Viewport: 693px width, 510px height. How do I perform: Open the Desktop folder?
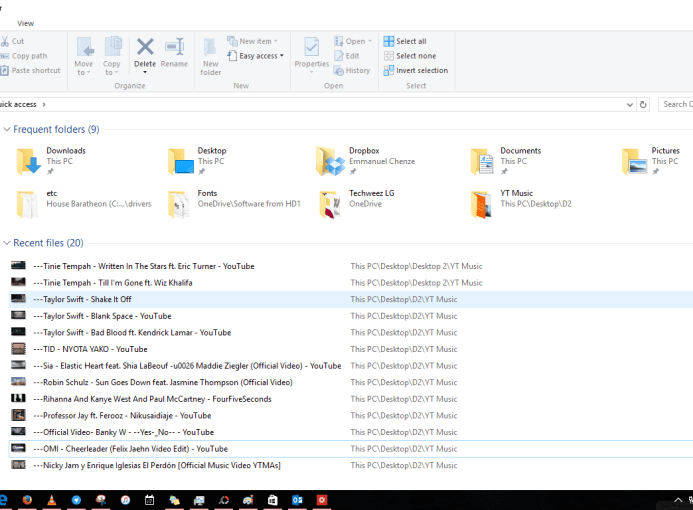point(197,161)
